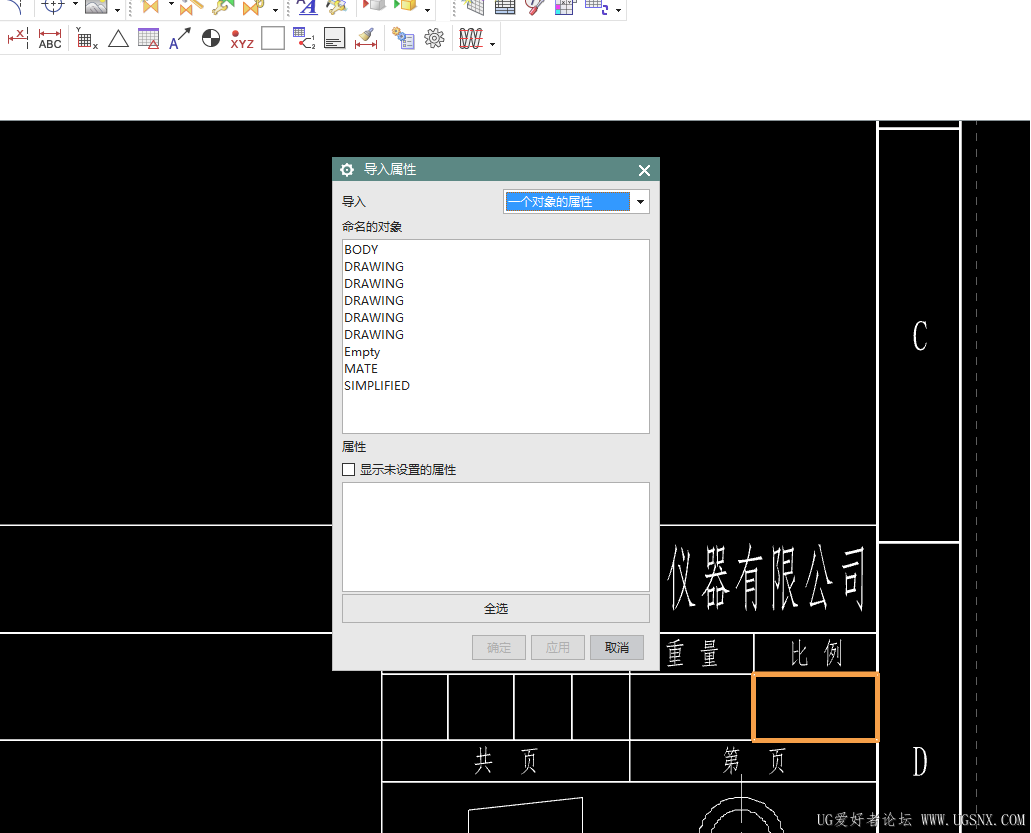The height and width of the screenshot is (833, 1031).
Task: Select the MATE object in list
Action: 361,369
